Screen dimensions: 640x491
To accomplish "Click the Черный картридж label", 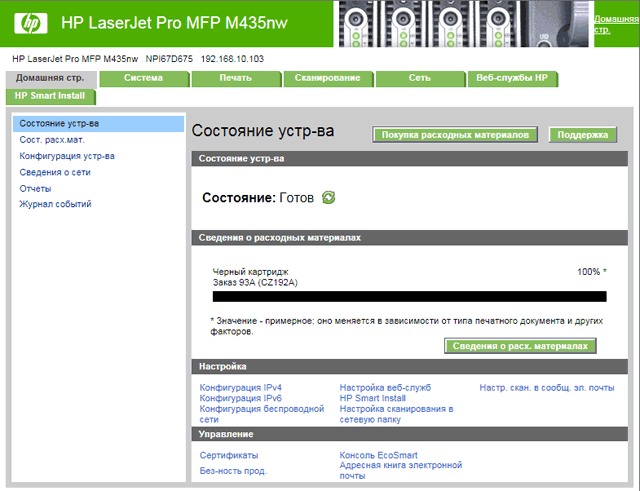I will click(x=250, y=272).
